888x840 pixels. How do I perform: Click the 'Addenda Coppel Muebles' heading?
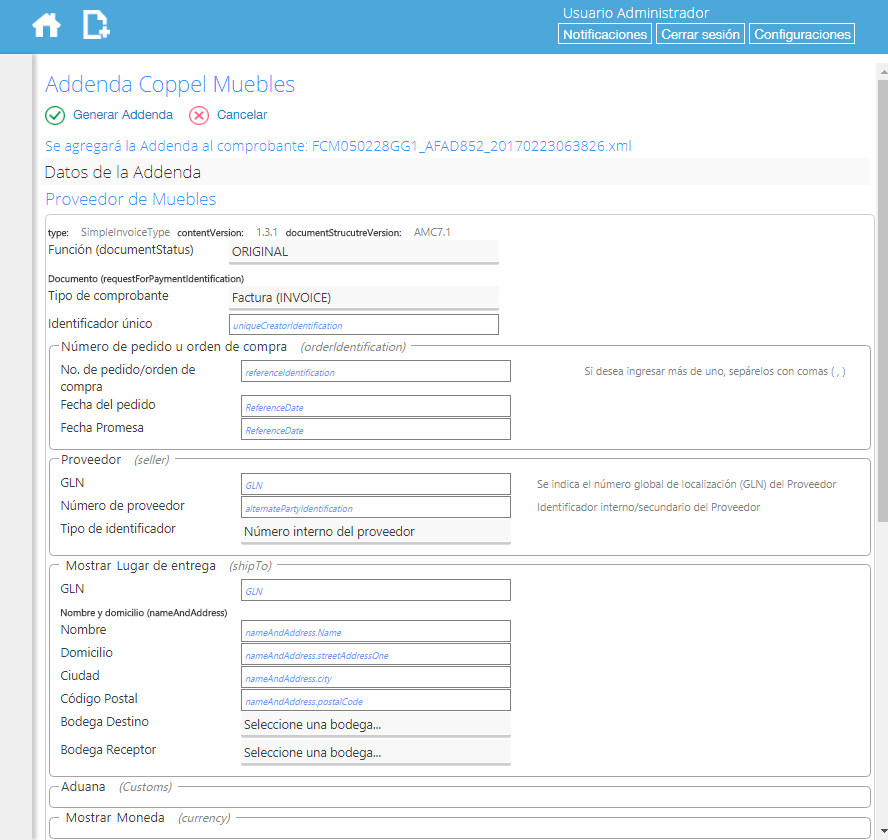pyautogui.click(x=170, y=84)
